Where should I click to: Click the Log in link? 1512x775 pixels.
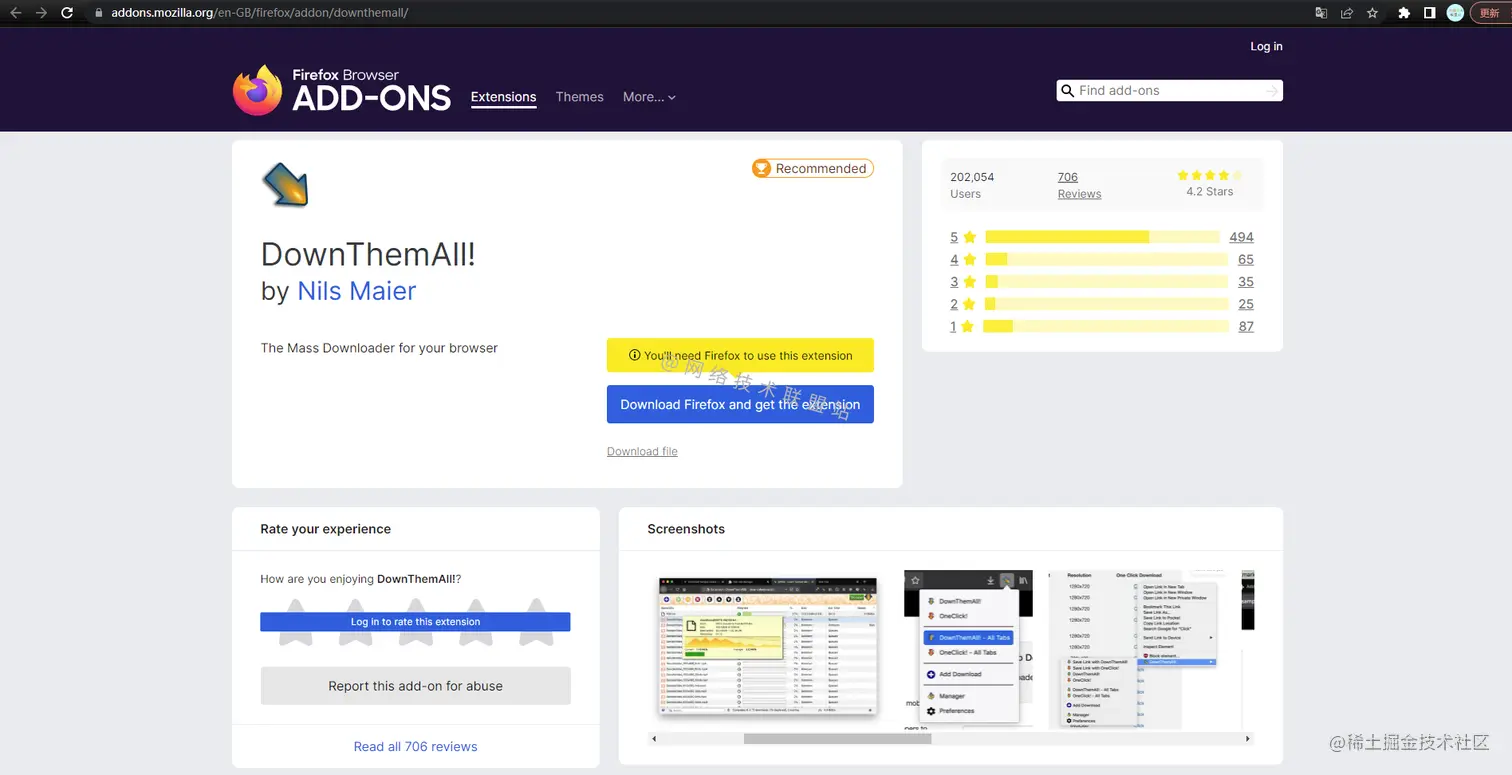click(1266, 46)
